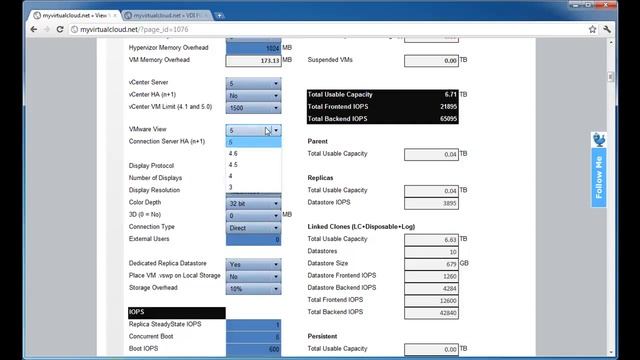Image resolution: width=640 pixels, height=360 pixels.
Task: Click the External Users input field
Action: [x=253, y=240]
